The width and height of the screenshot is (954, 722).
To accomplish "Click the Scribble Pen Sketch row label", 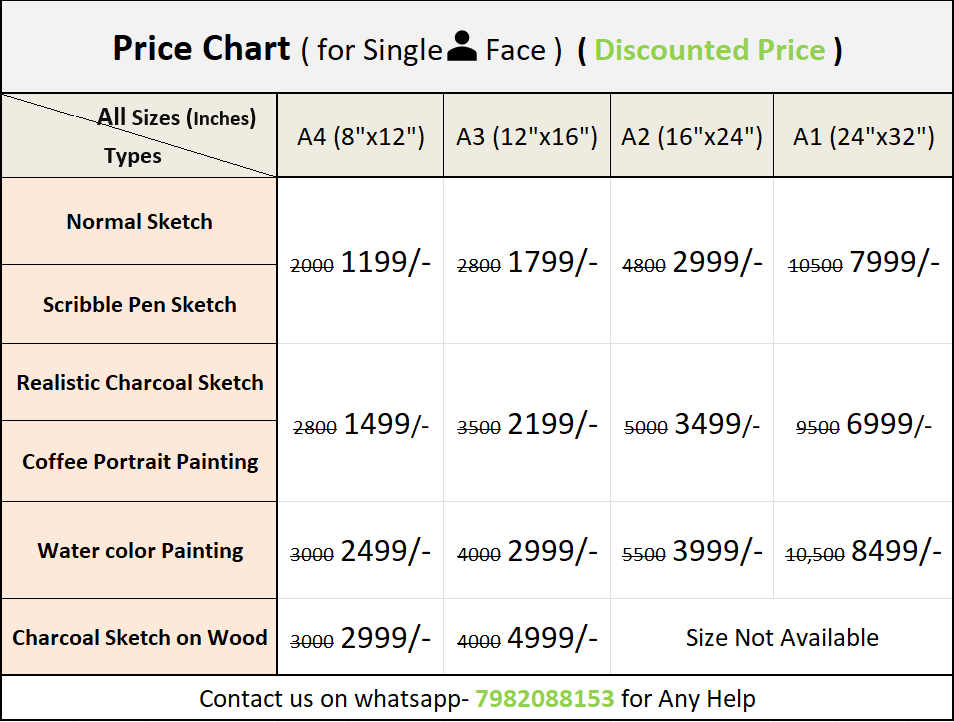I will (x=139, y=305).
